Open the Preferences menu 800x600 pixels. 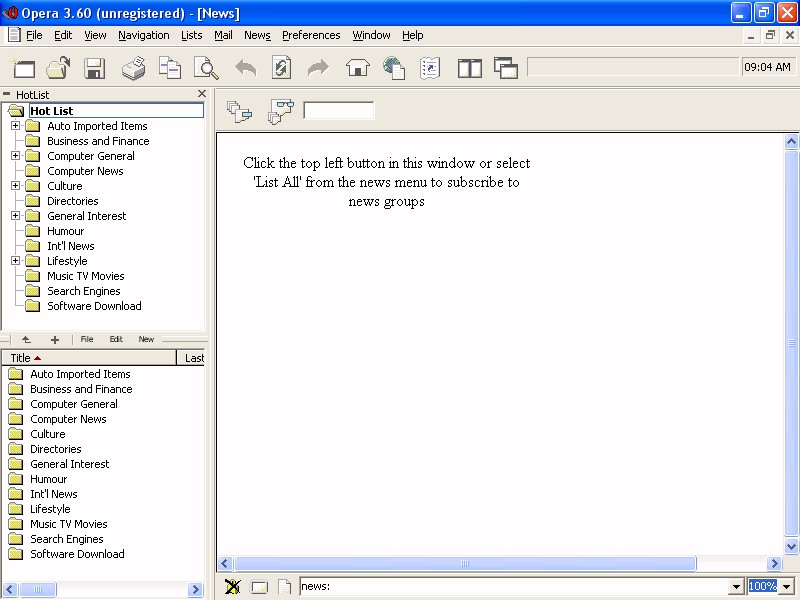pos(311,35)
